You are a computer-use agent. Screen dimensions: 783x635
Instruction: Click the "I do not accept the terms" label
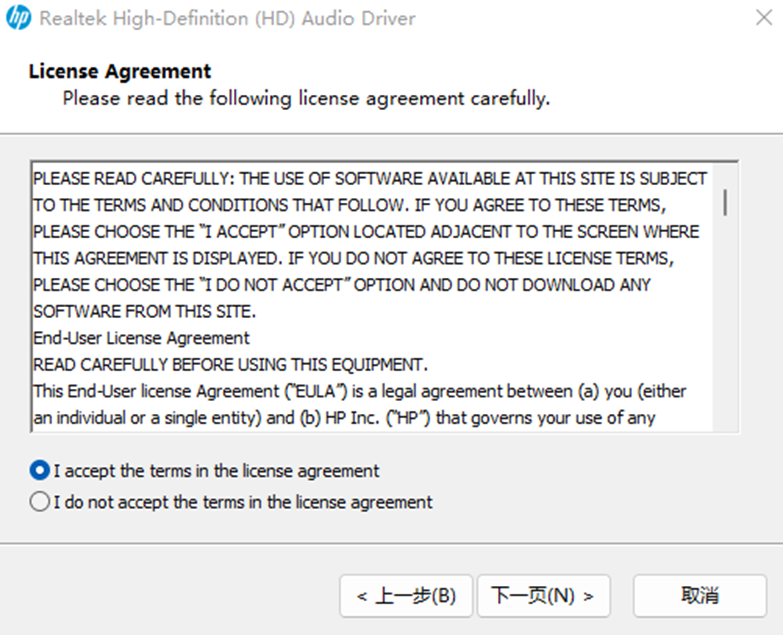tap(243, 502)
